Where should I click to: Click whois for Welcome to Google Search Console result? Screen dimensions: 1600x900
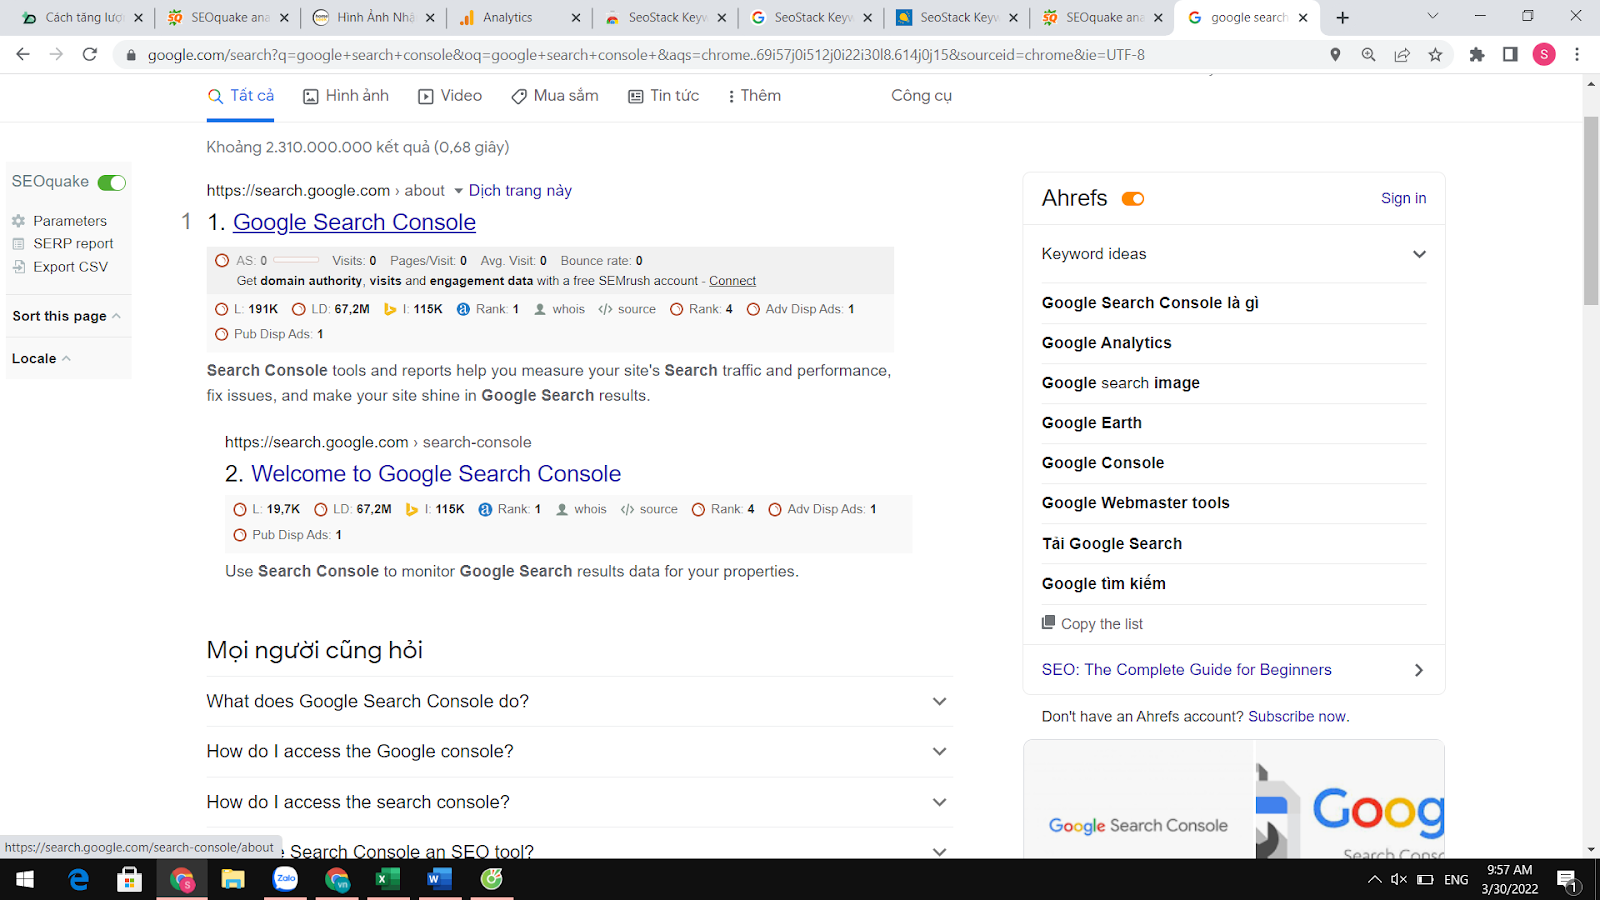[x=582, y=509]
